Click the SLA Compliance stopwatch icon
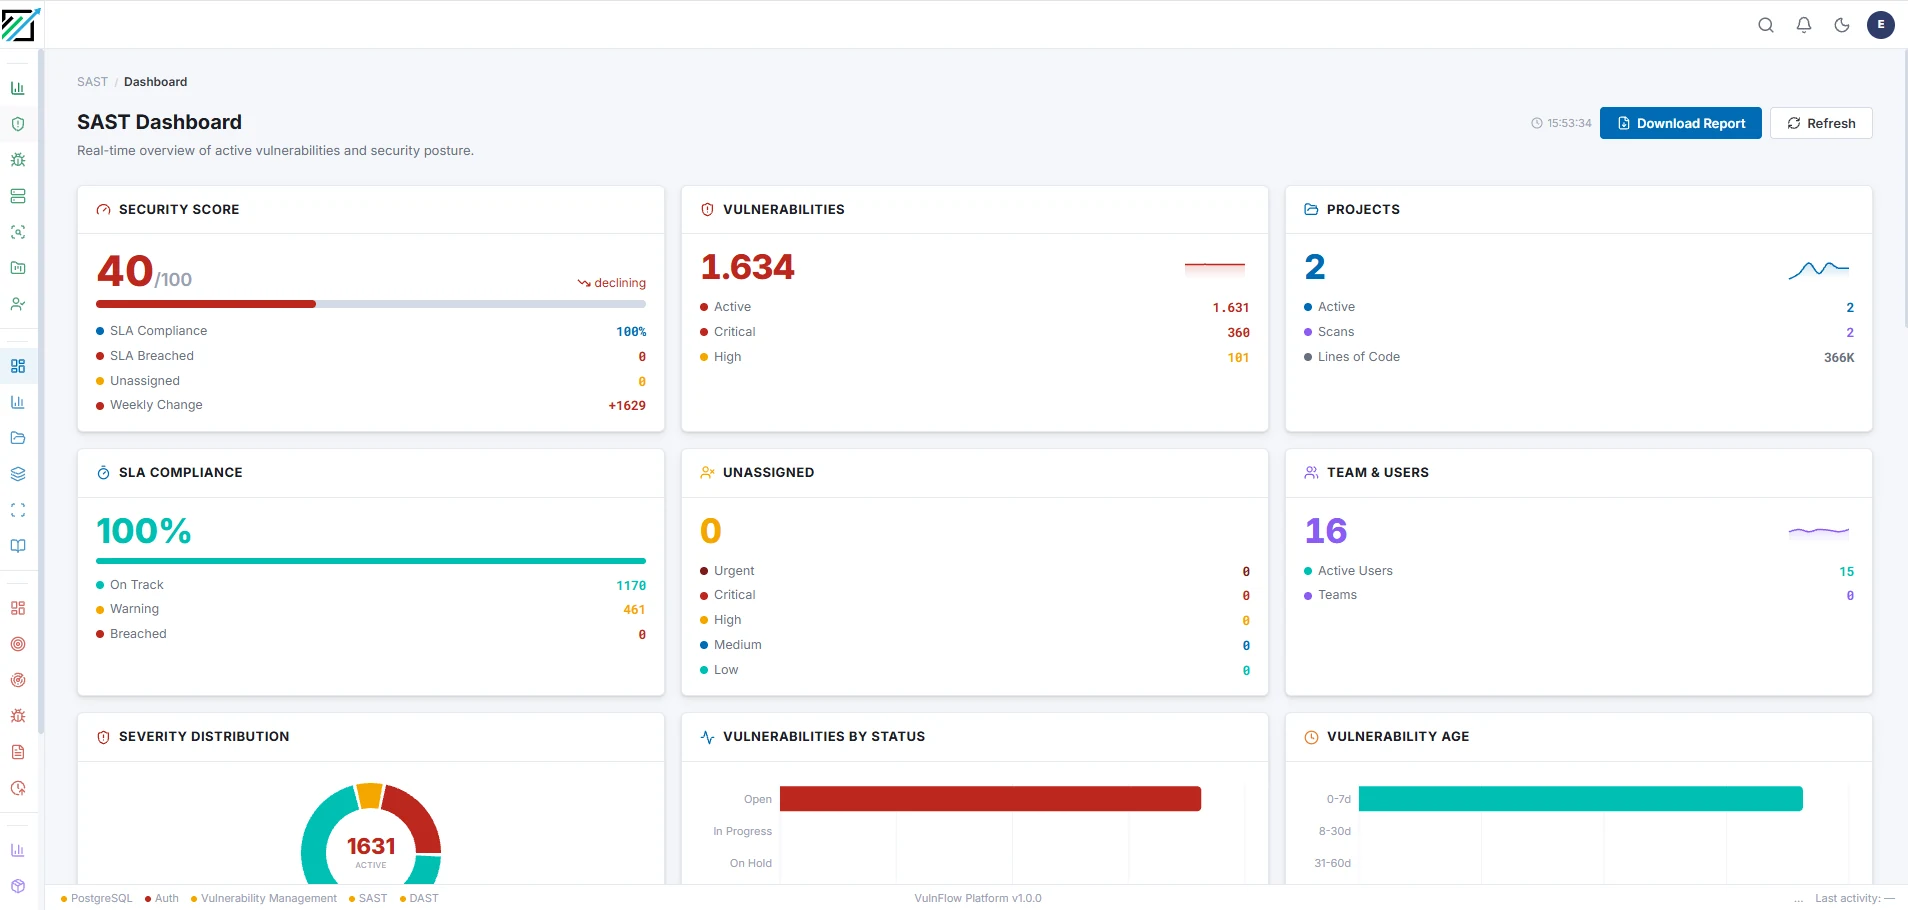The width and height of the screenshot is (1908, 910). tap(103, 473)
